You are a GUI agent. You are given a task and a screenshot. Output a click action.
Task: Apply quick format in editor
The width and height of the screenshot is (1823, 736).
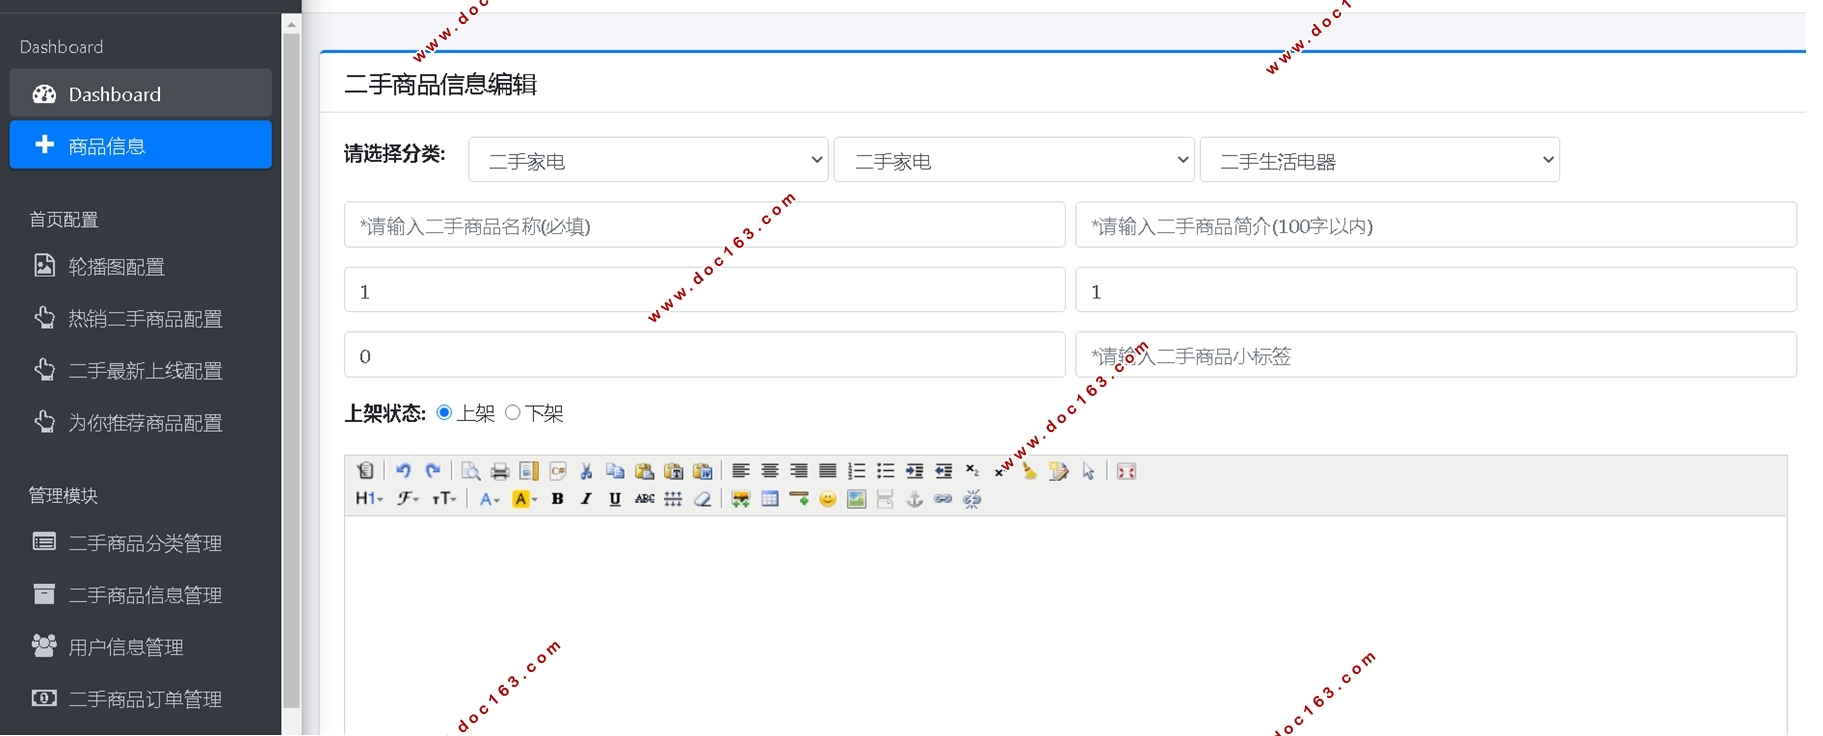click(x=1059, y=471)
